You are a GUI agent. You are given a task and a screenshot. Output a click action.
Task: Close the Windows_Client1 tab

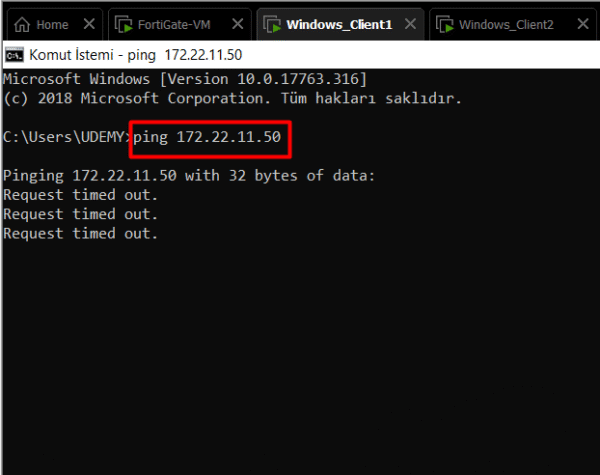[407, 23]
